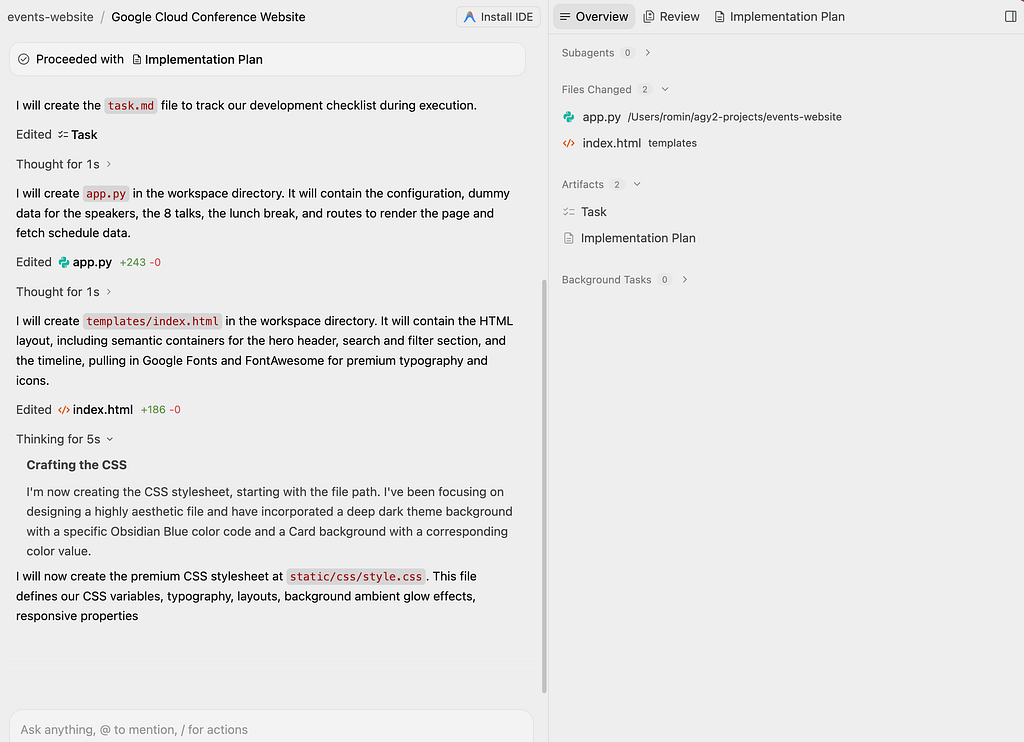This screenshot has height=742, width=1024.
Task: Click the checklist icon beside Edited Task
Action: pyautogui.click(x=63, y=135)
